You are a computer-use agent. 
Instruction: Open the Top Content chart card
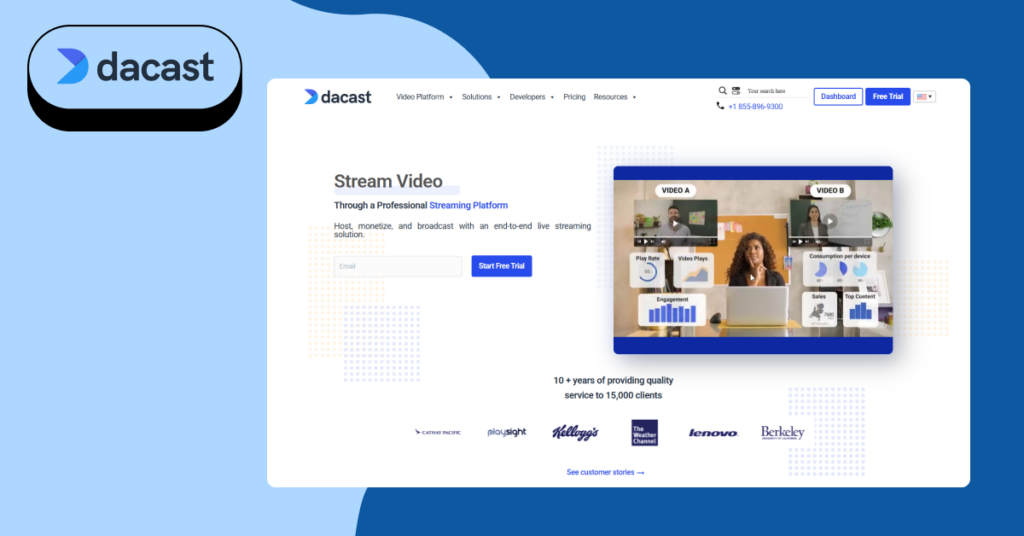[861, 309]
